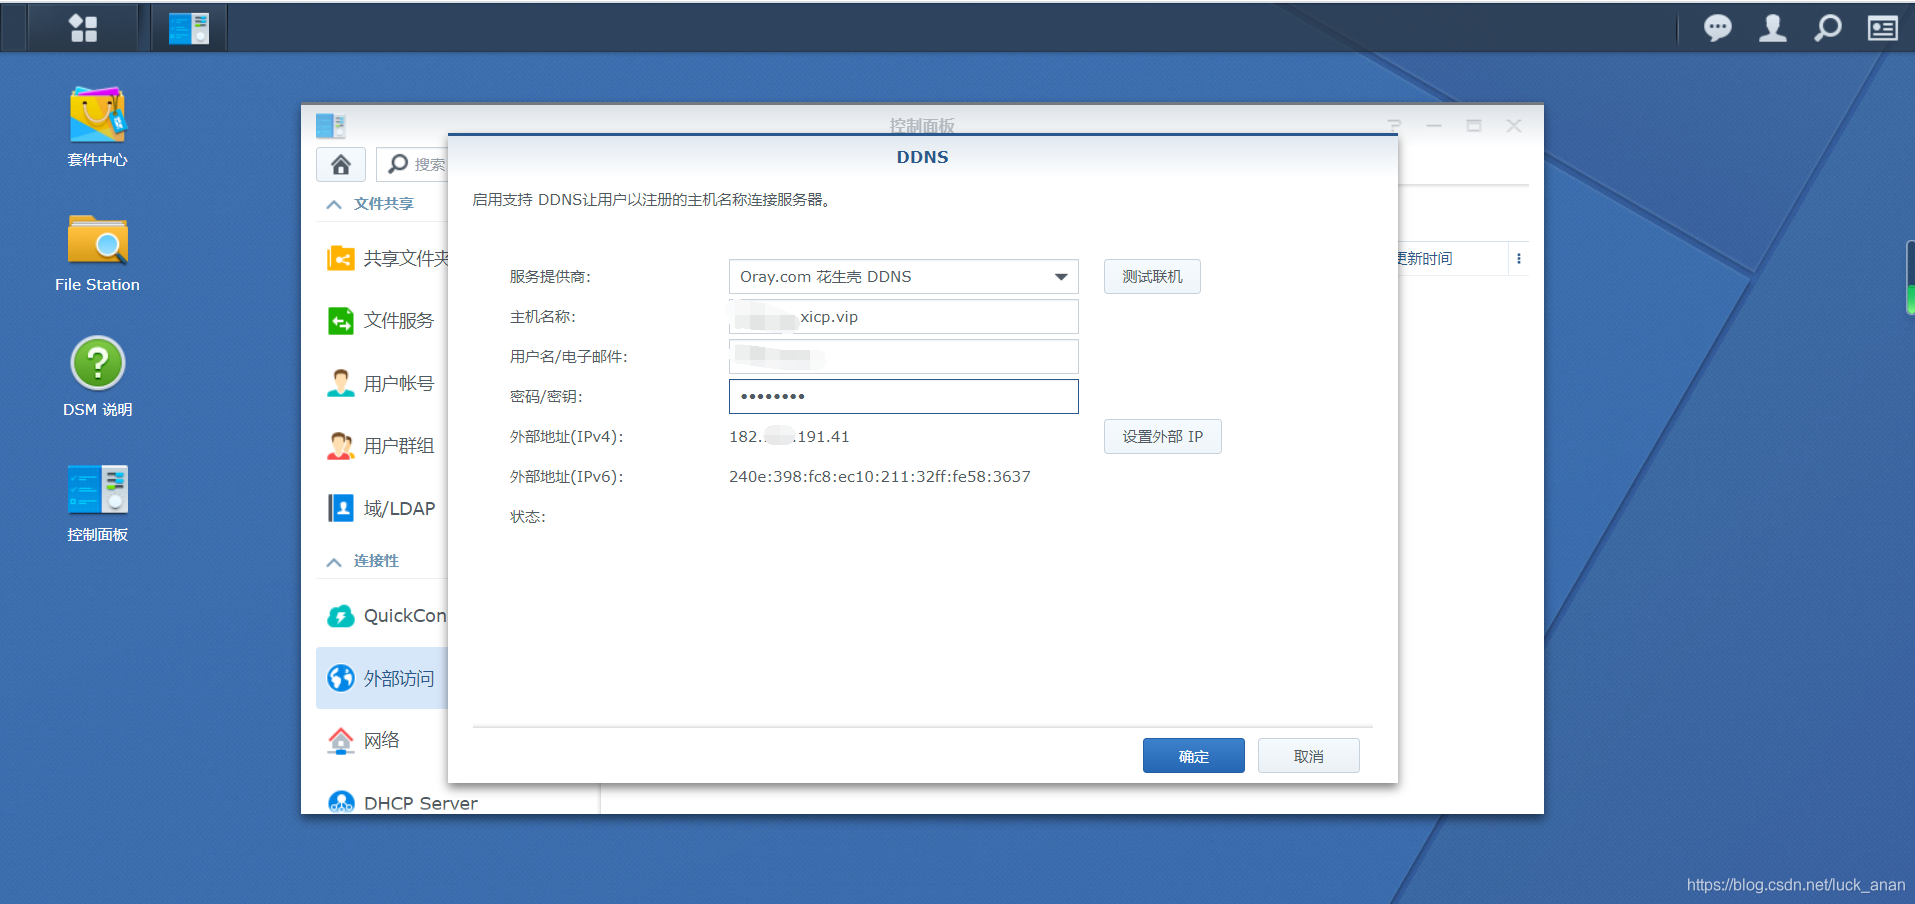Viewport: 1915px width, 904px height.
Task: Focus the 用户名/电子邮件 input field
Action: pos(904,357)
